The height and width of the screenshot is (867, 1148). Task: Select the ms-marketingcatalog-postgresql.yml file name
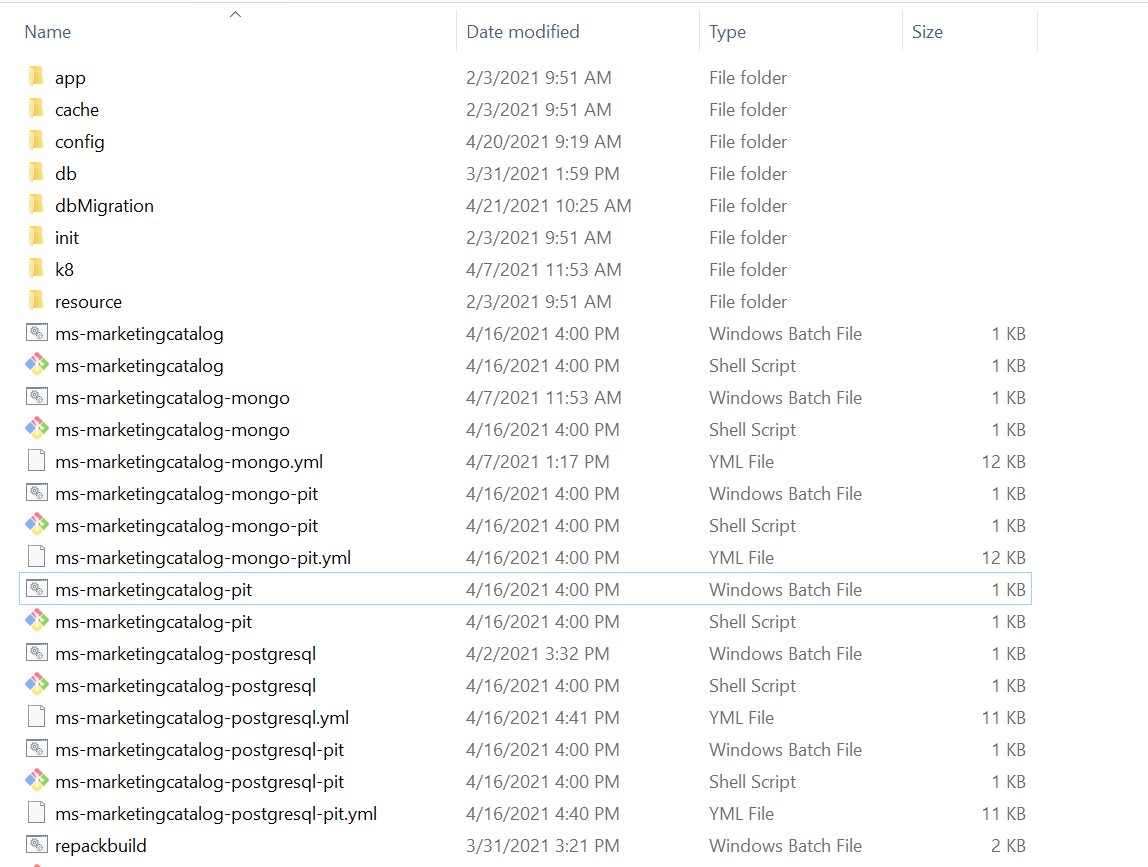202,717
